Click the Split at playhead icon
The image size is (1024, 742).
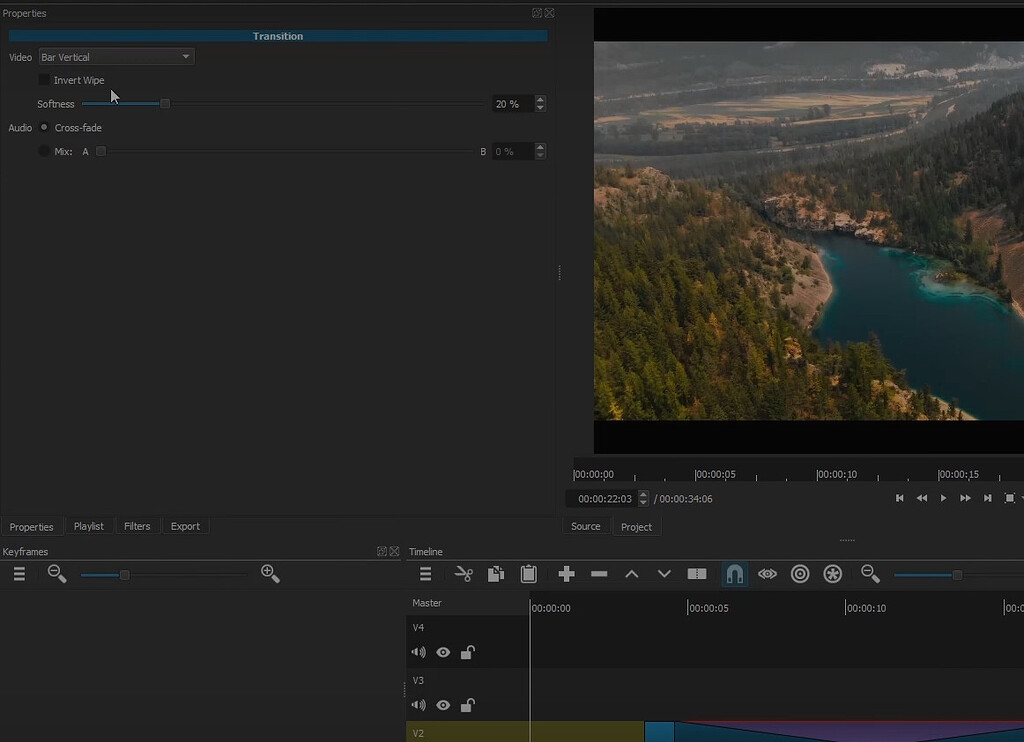[697, 574]
